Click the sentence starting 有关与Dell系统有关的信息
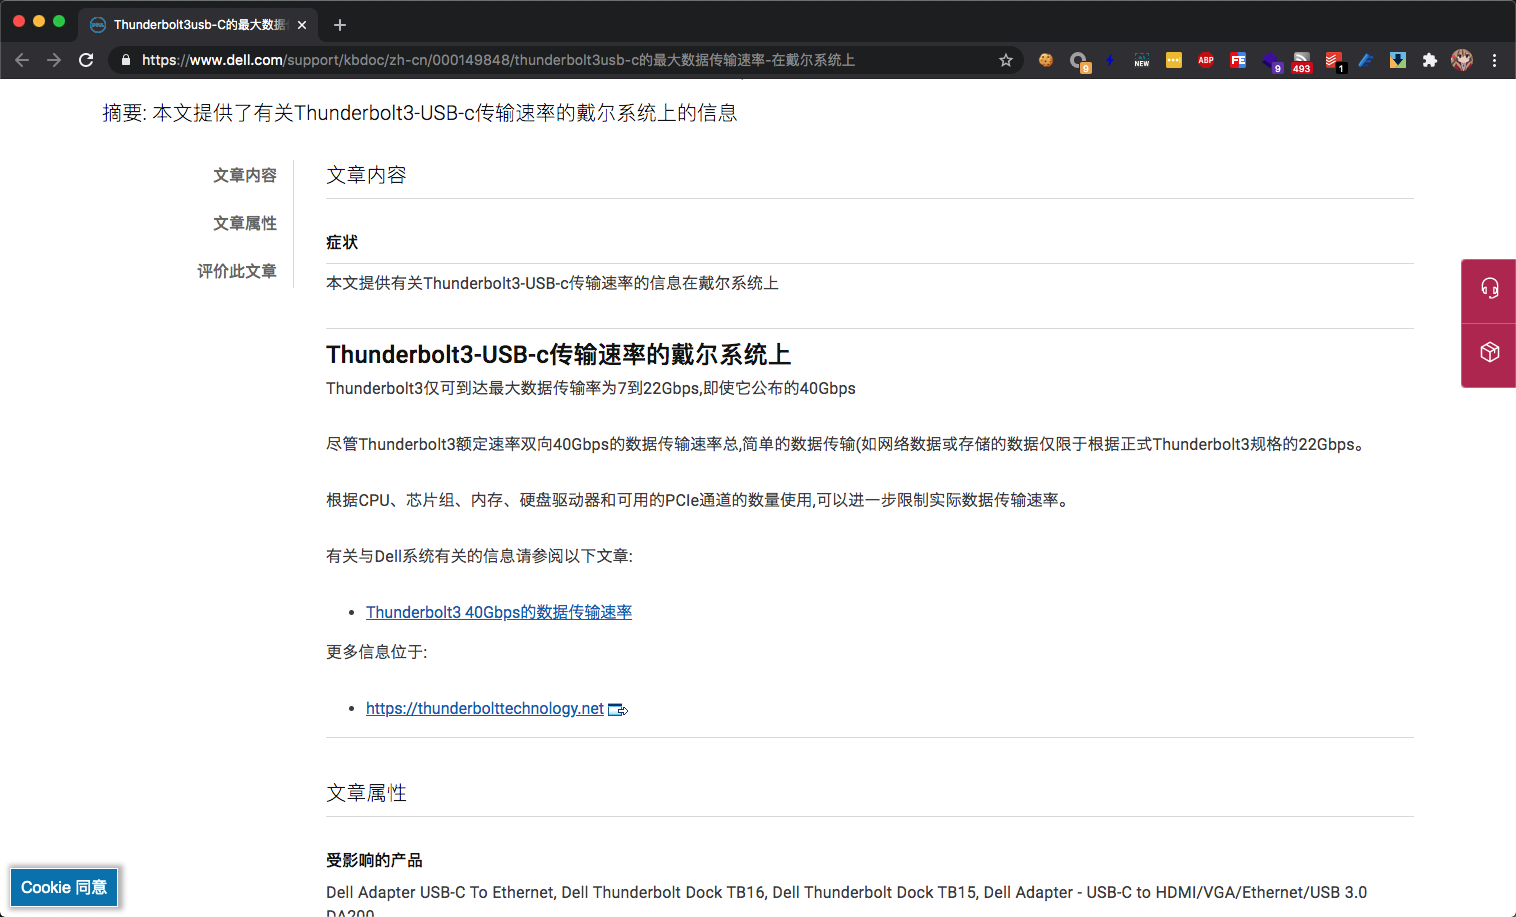1516x917 pixels. [x=479, y=556]
